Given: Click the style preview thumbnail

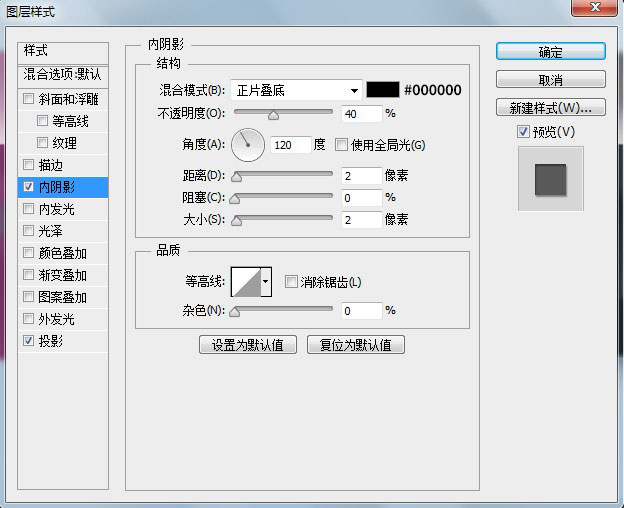Looking at the screenshot, I should pos(549,180).
